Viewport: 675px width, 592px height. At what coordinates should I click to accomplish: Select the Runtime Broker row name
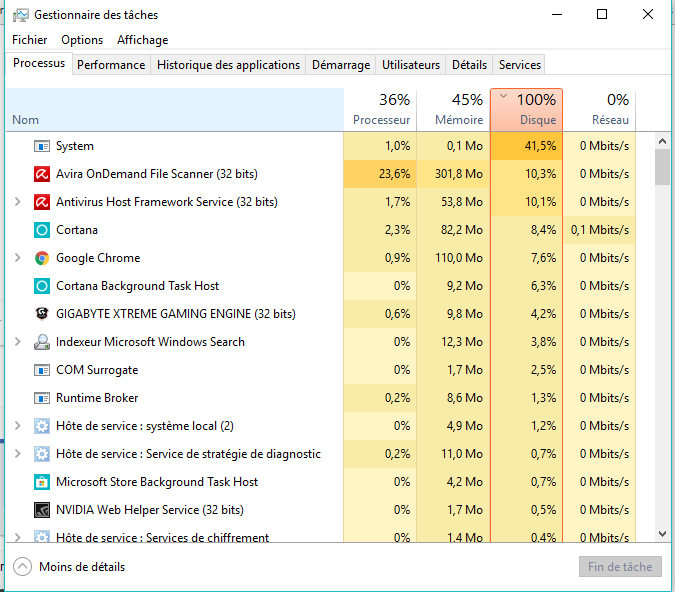[x=97, y=398]
